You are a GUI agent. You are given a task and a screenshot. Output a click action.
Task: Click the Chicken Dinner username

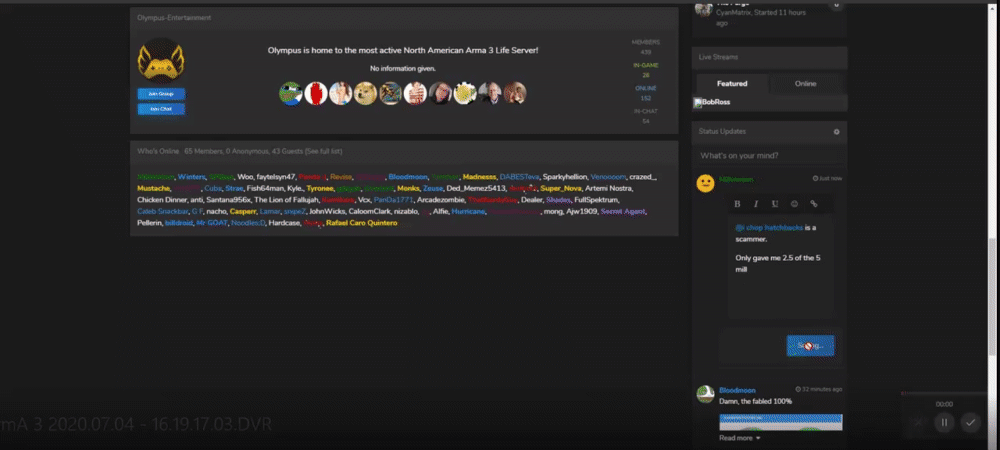(162, 200)
